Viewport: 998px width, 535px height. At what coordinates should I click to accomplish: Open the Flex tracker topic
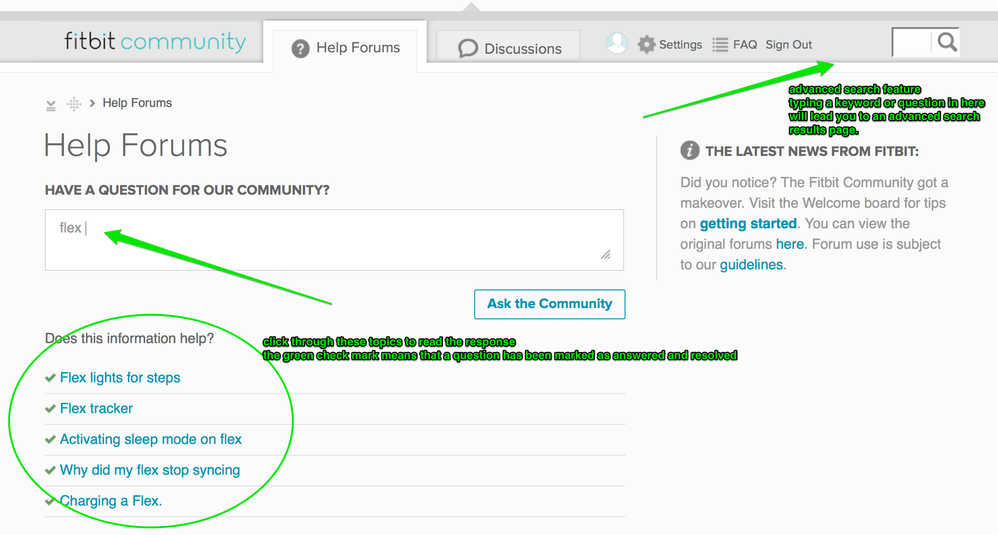[96, 408]
